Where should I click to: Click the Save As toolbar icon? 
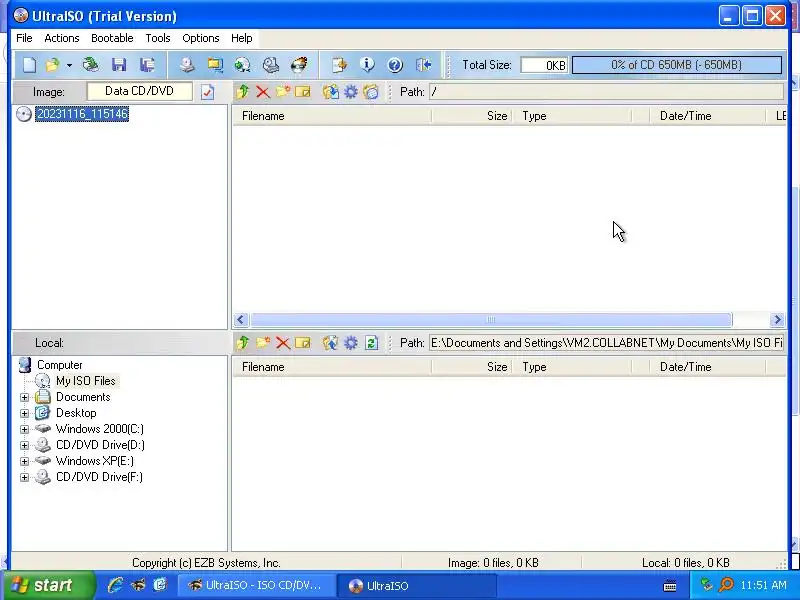147,65
